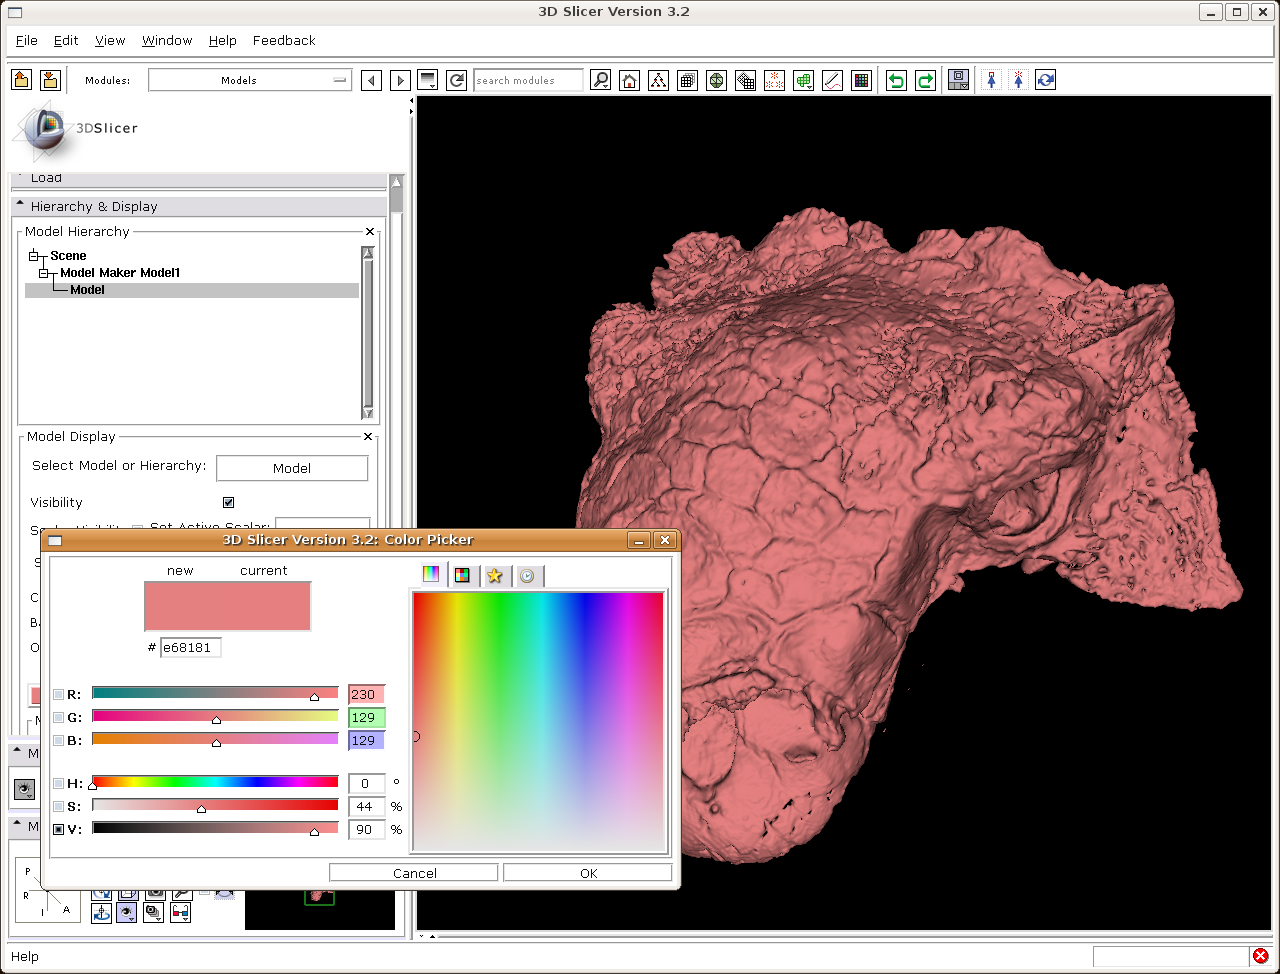Open the Fiducials module icon

[x=774, y=80]
